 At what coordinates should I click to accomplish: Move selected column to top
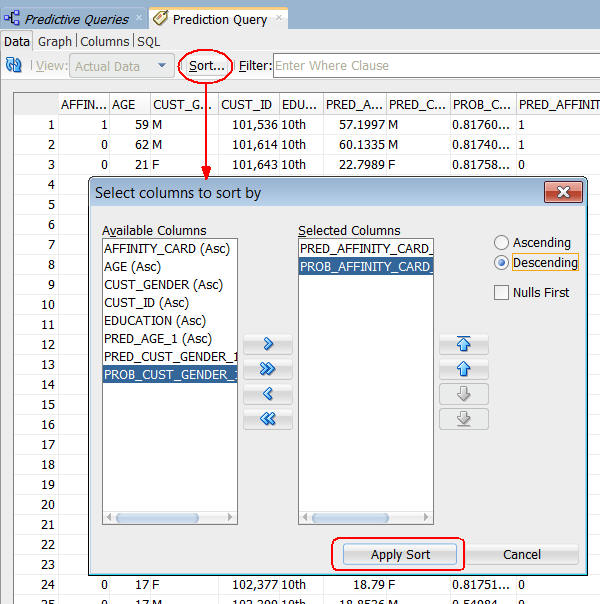[x=463, y=345]
